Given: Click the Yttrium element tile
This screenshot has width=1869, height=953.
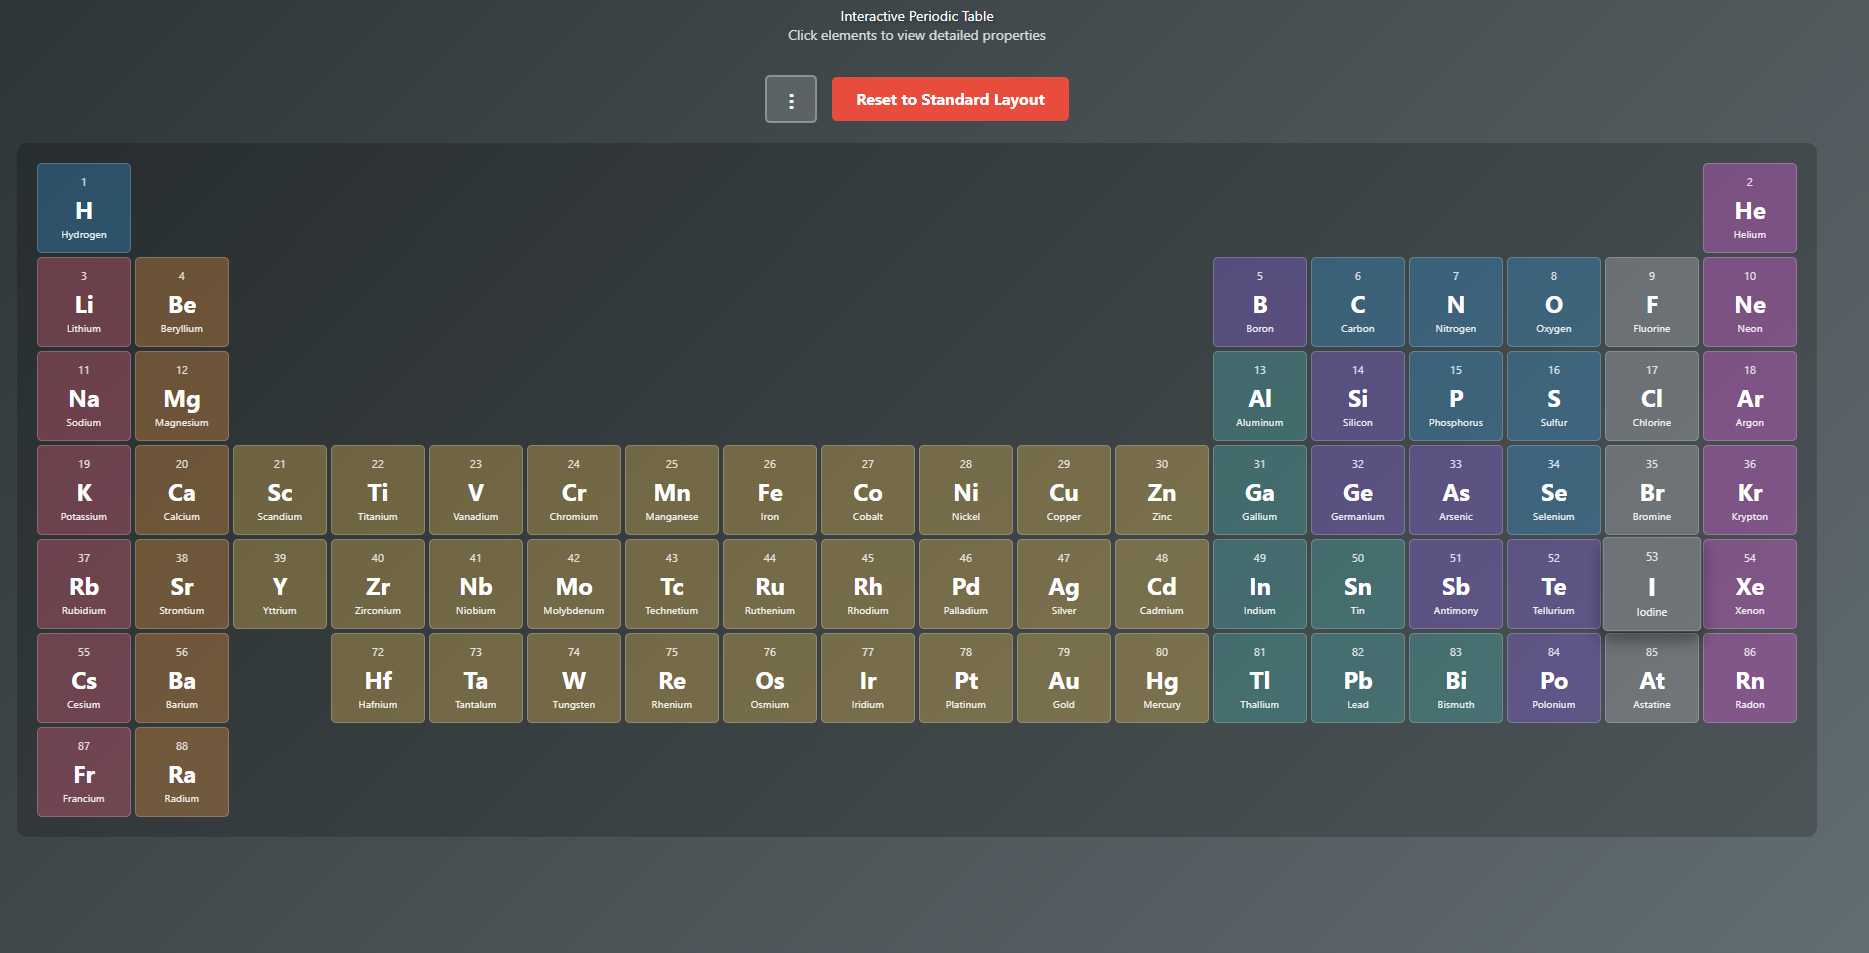Looking at the screenshot, I should click(280, 584).
